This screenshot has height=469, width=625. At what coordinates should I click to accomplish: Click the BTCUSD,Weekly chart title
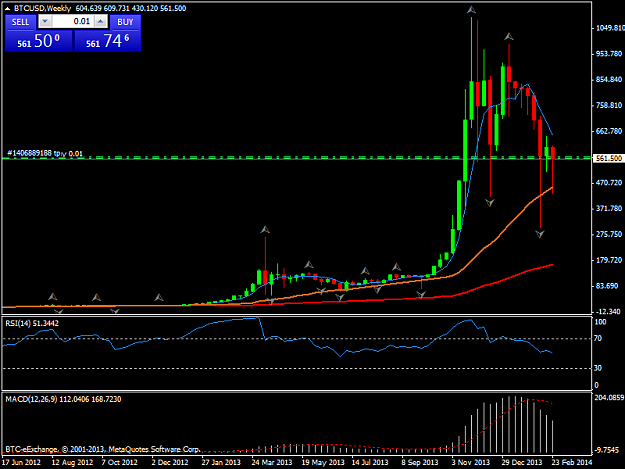42,8
